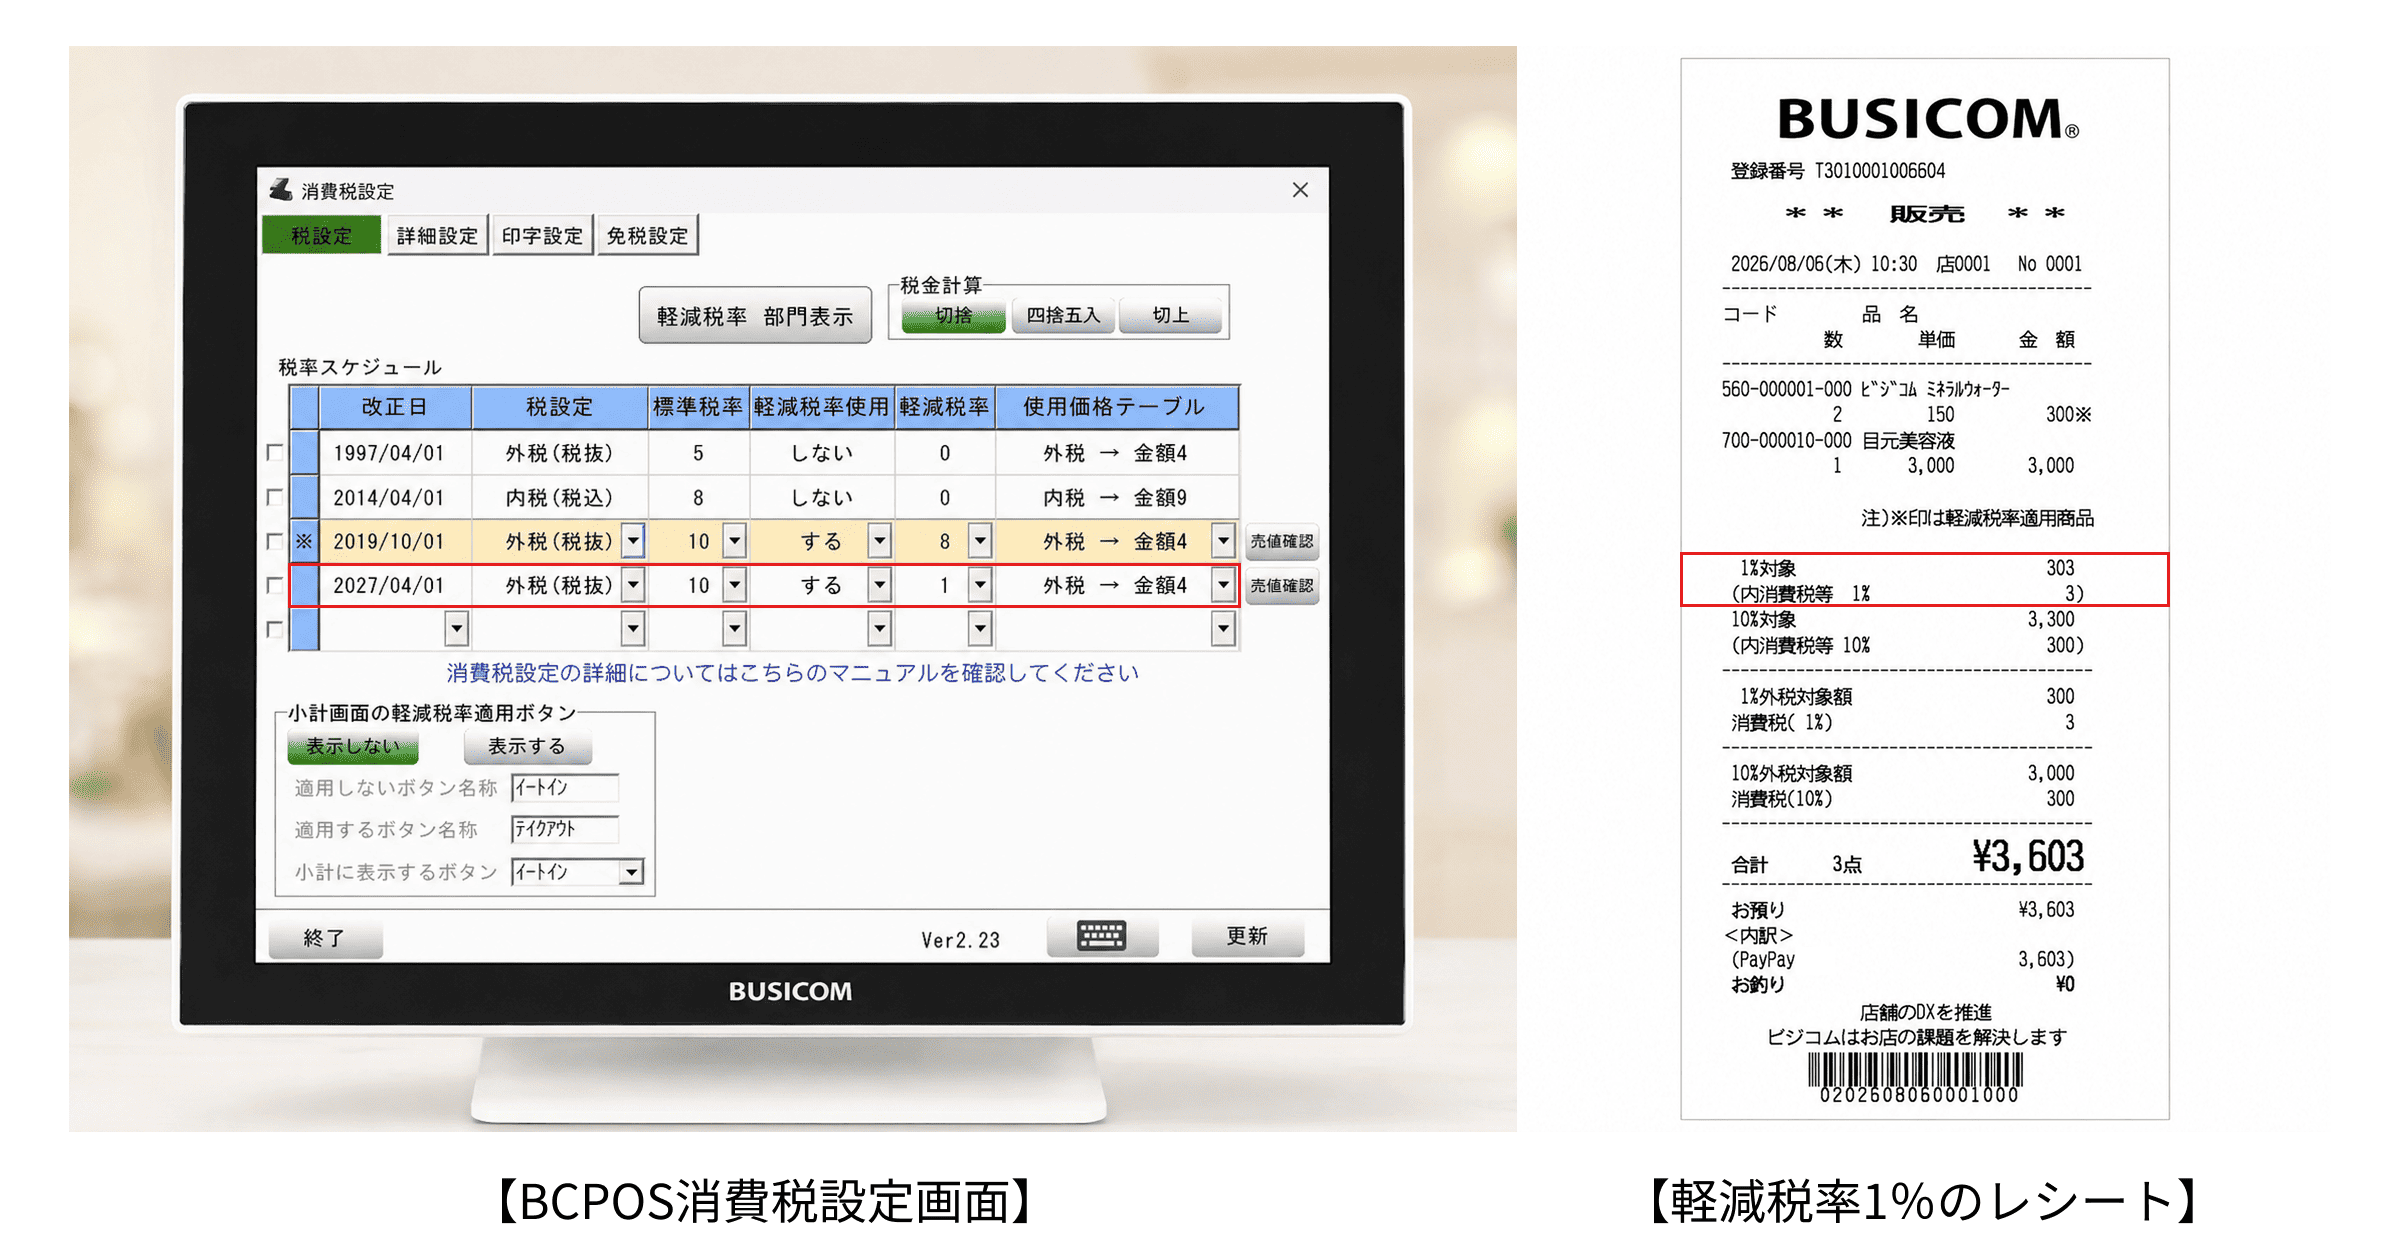Open the 印字設定 tab
This screenshot has width=2400, height=1260.
click(542, 236)
